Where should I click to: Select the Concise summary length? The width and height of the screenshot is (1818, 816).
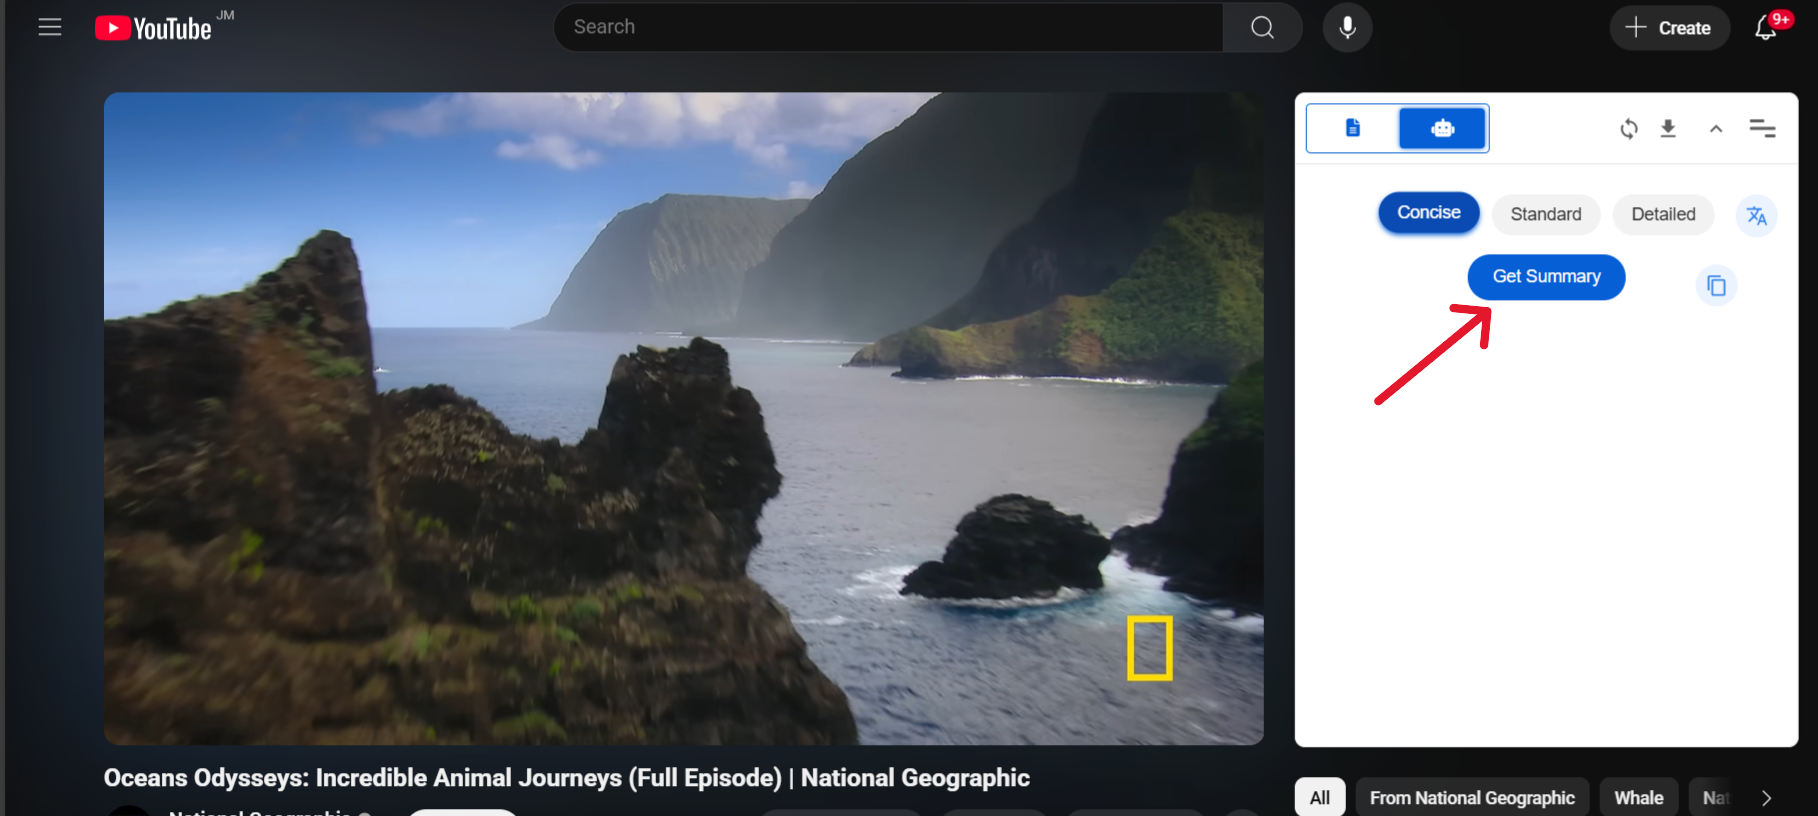(1428, 213)
